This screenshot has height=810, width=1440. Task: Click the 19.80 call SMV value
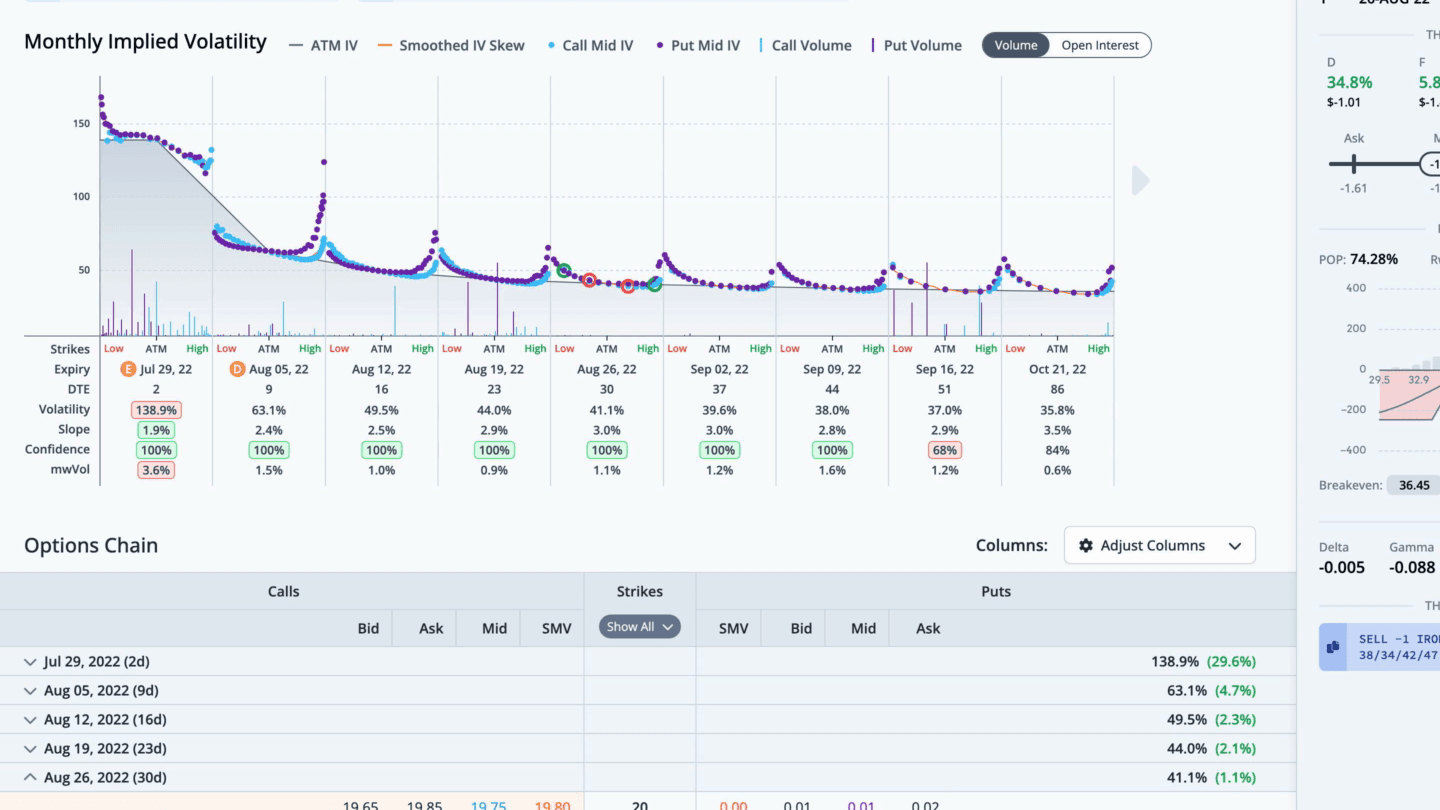click(x=553, y=804)
